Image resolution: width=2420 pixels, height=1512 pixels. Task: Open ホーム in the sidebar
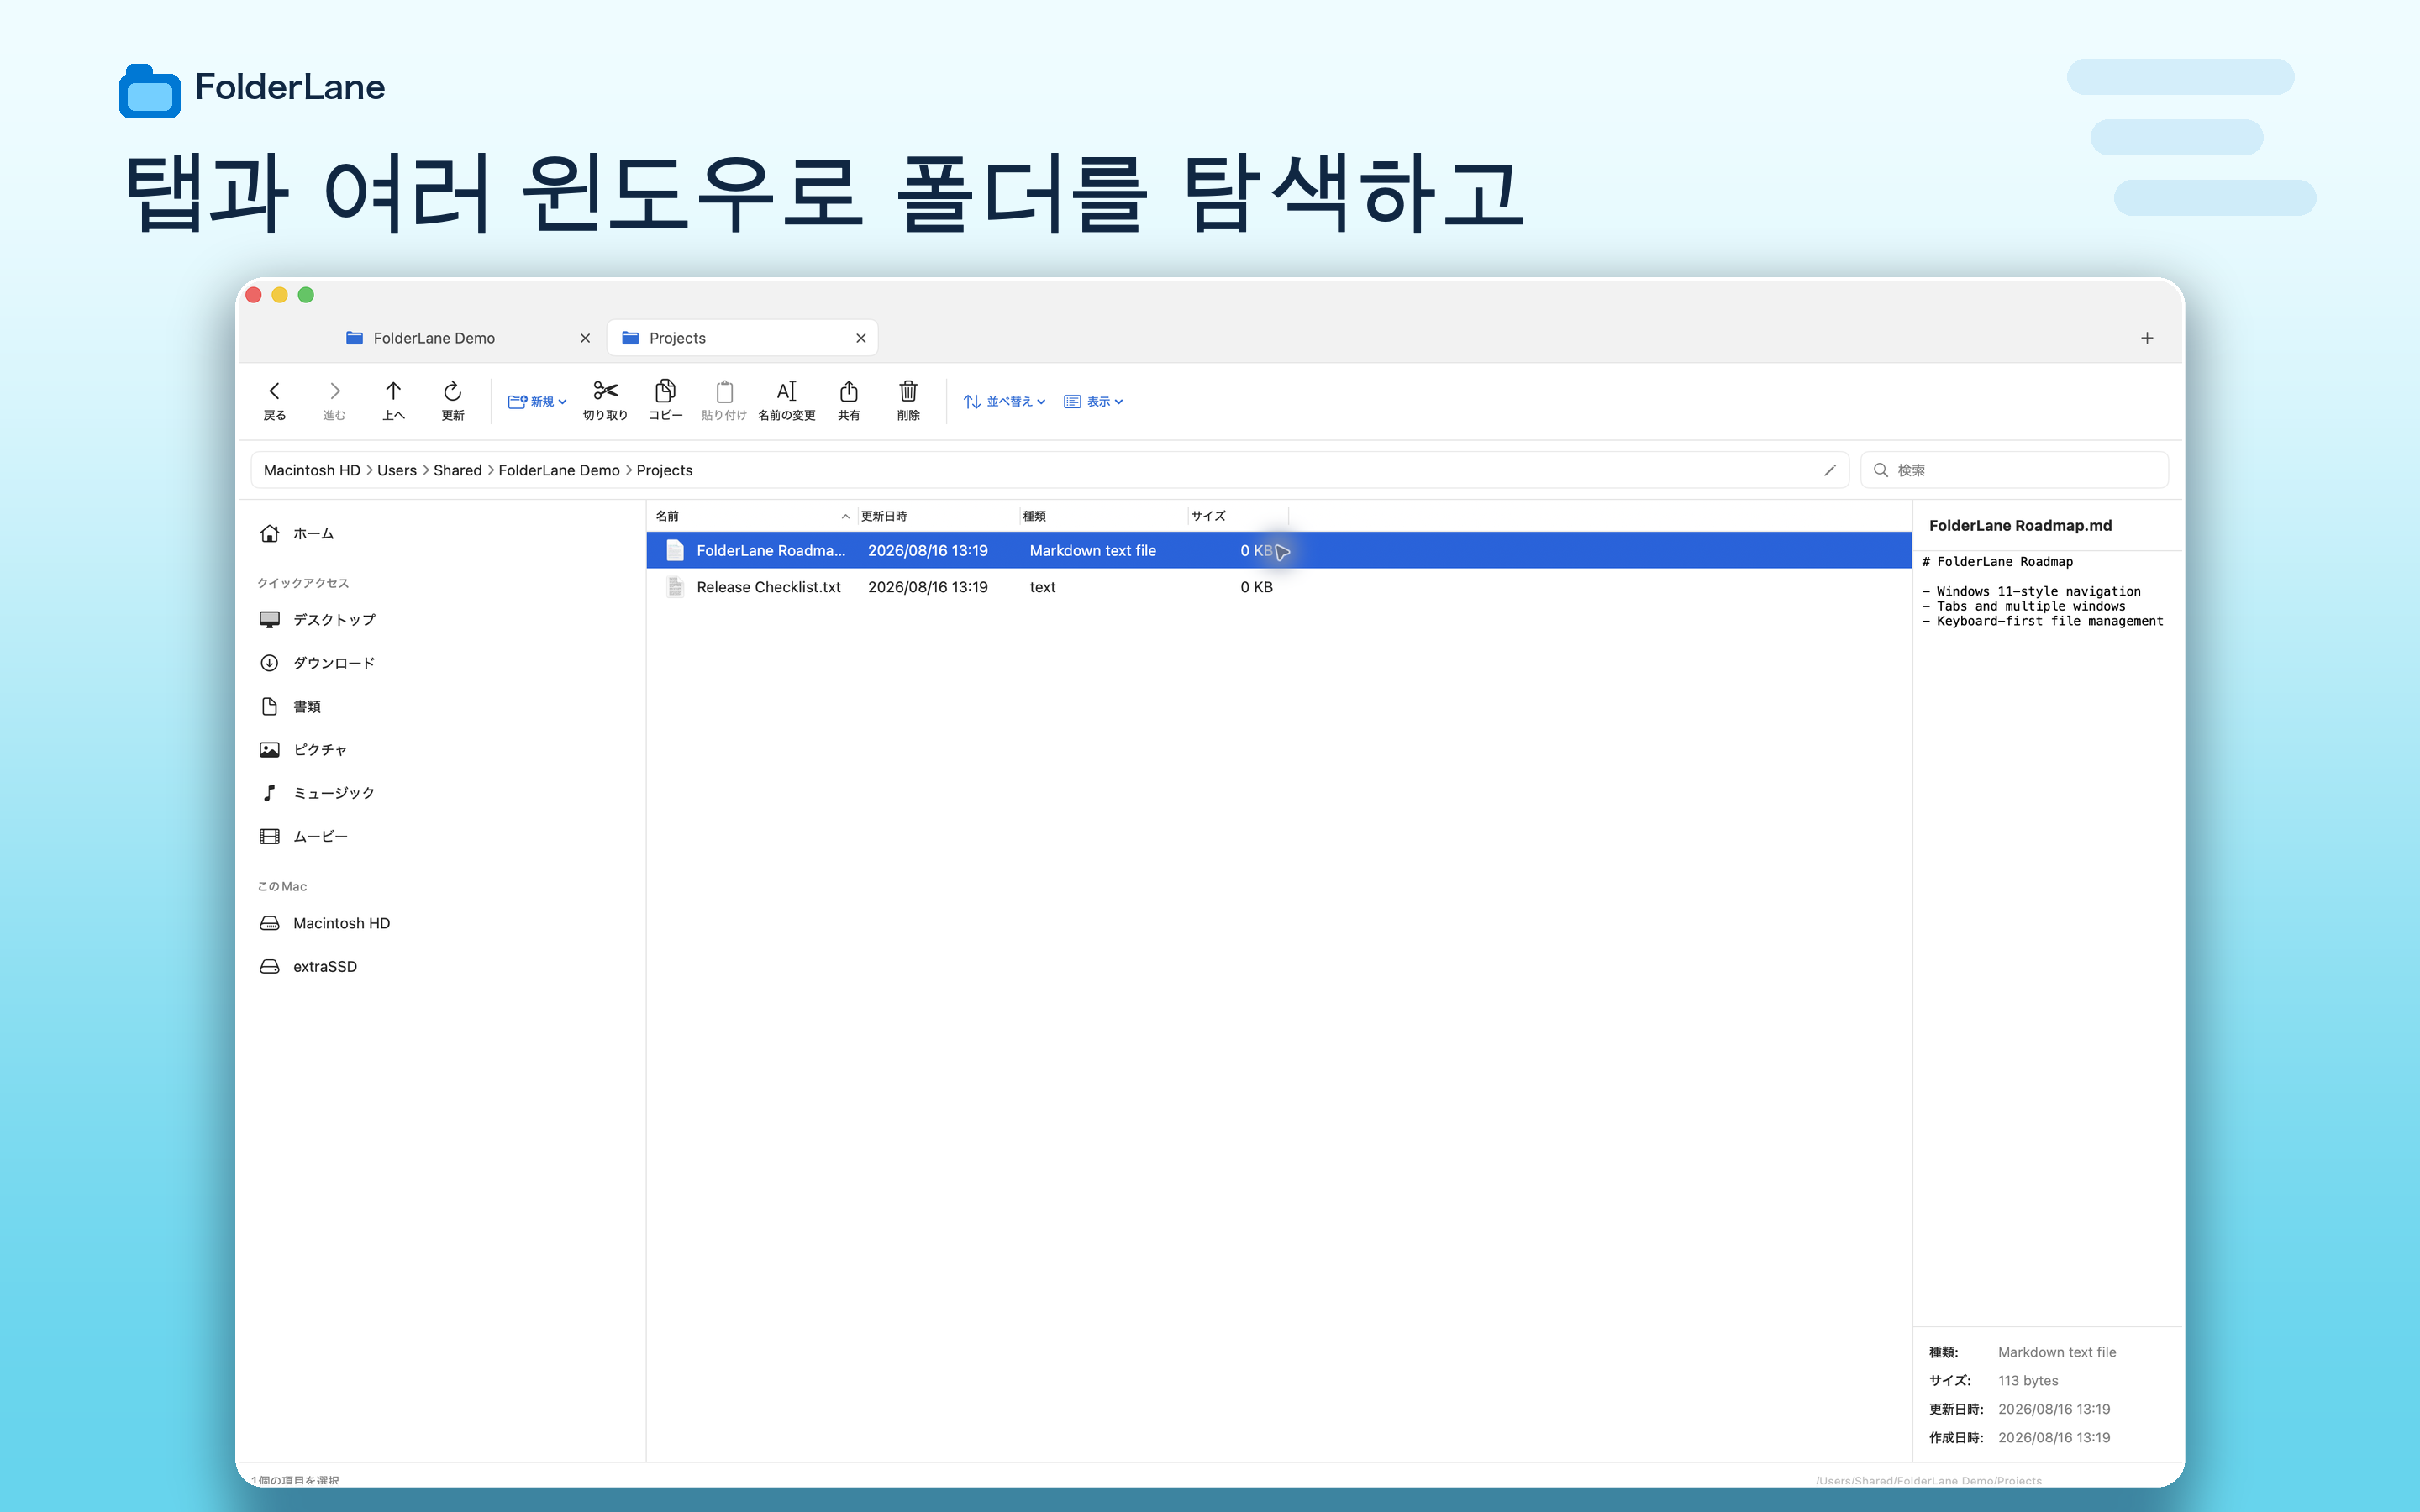click(441, 534)
